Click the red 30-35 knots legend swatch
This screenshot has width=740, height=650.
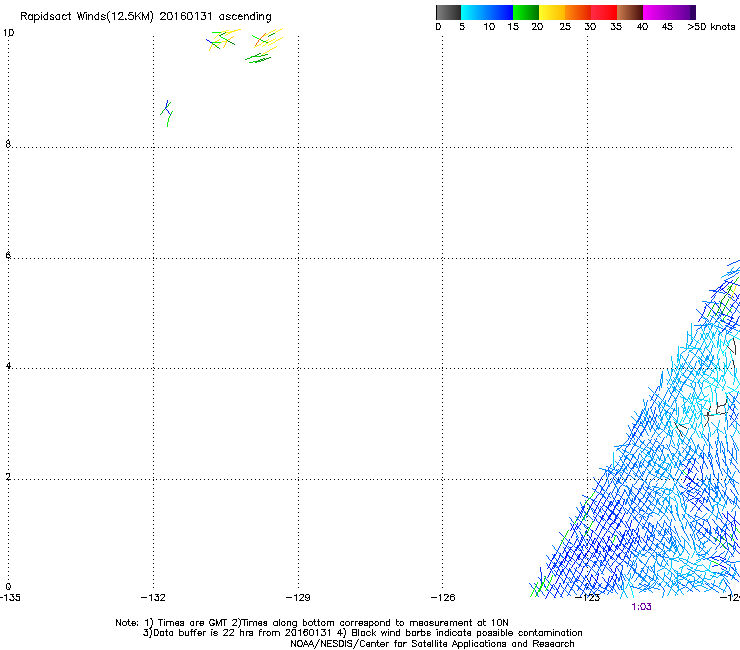click(604, 12)
